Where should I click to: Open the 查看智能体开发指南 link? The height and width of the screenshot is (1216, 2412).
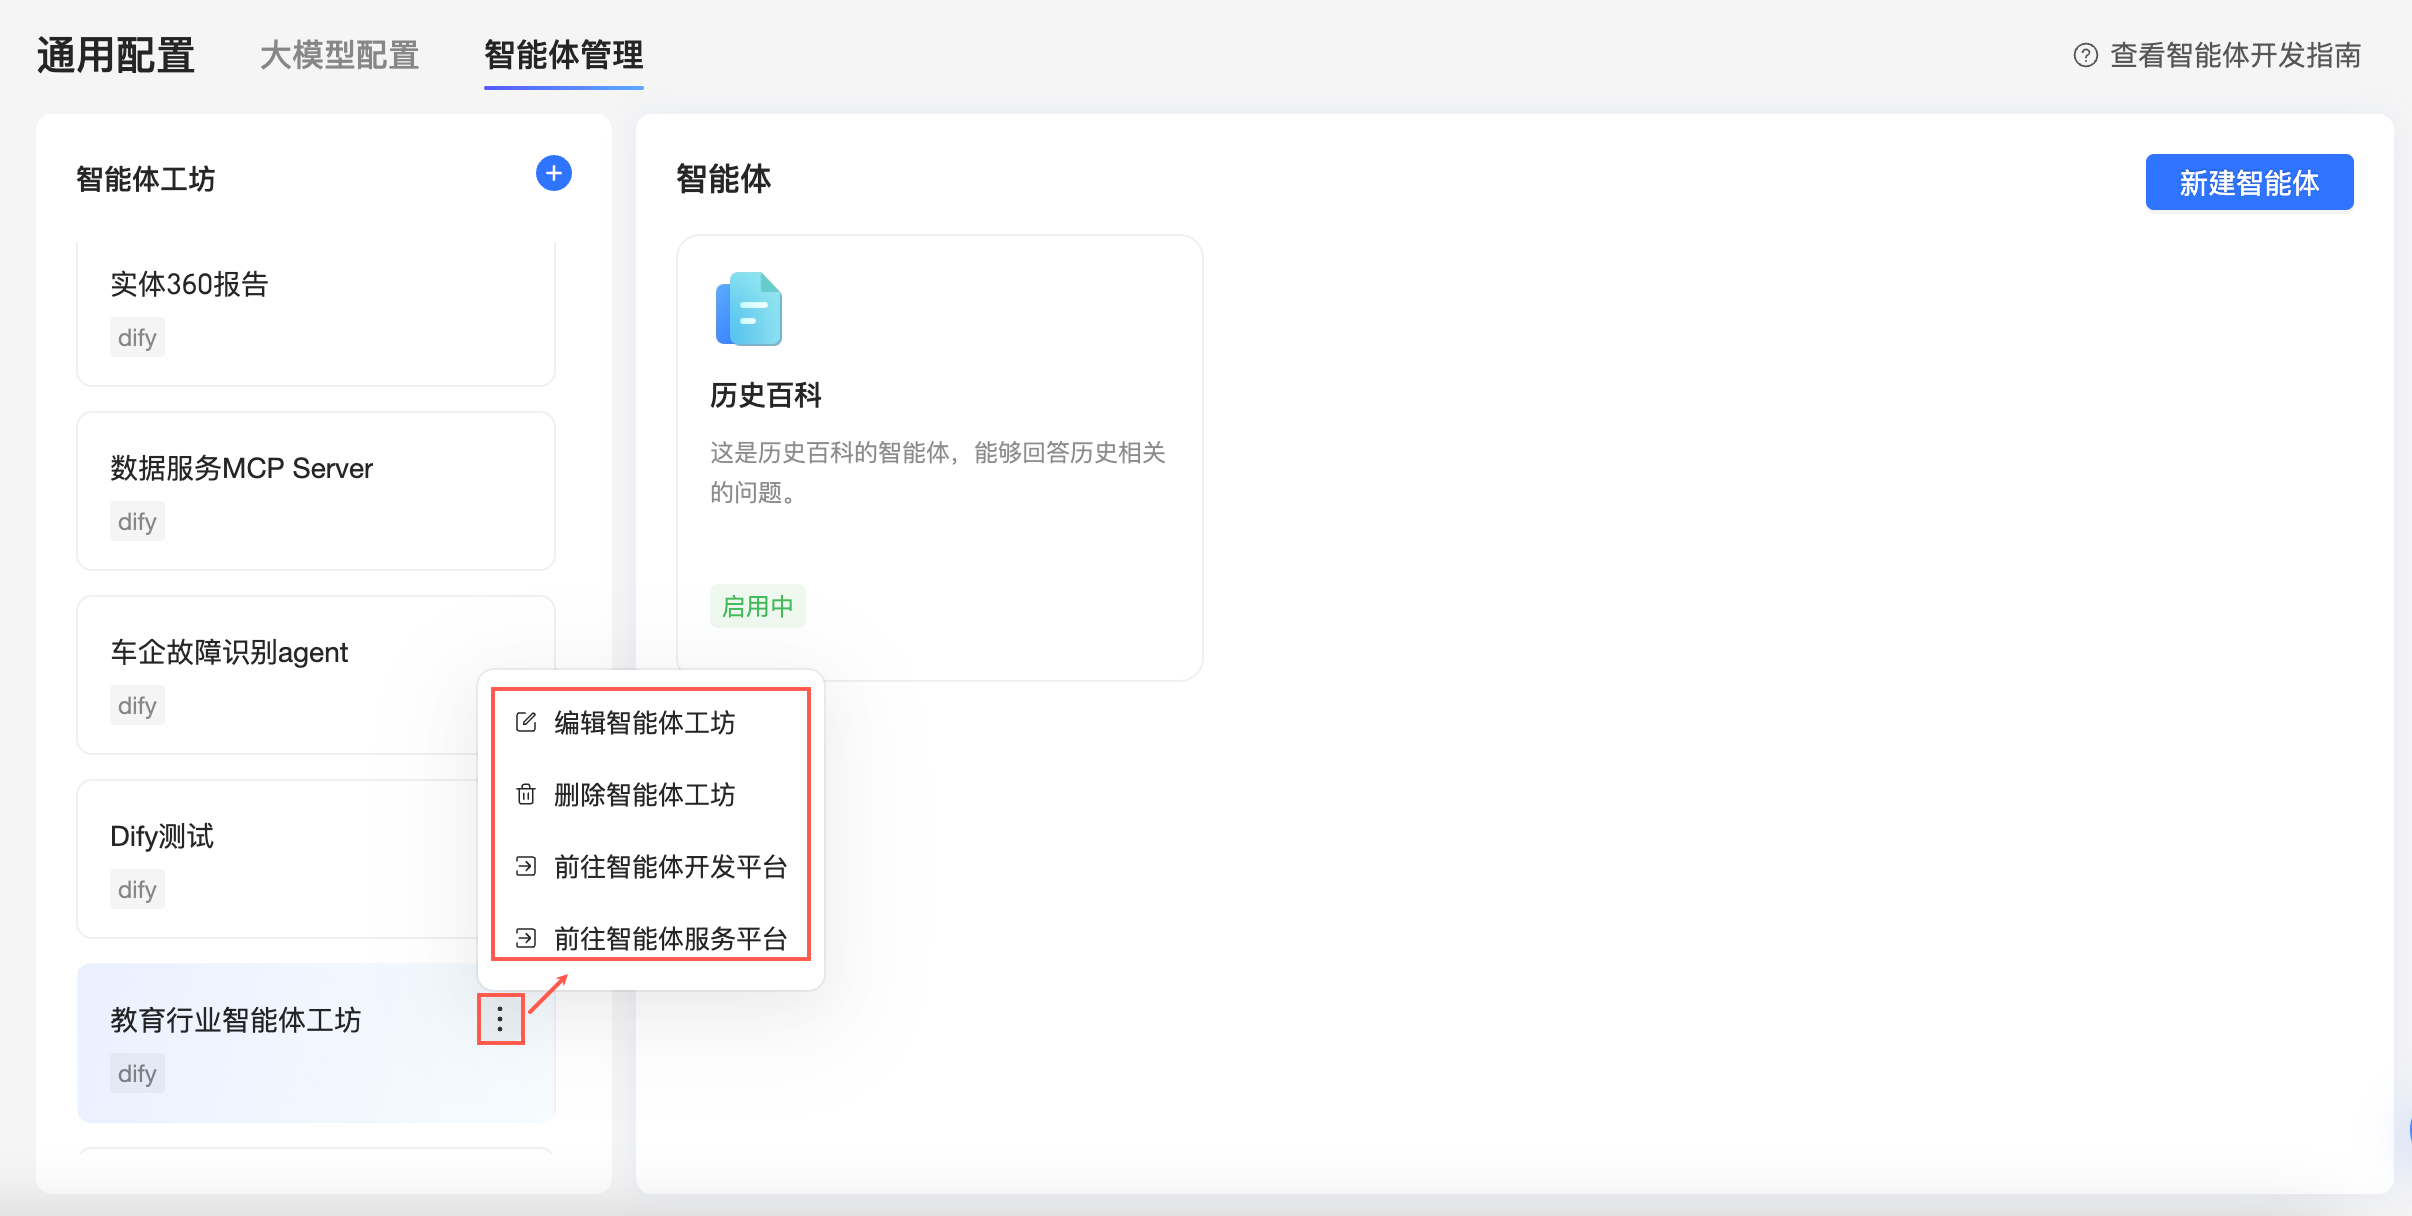(x=2235, y=55)
